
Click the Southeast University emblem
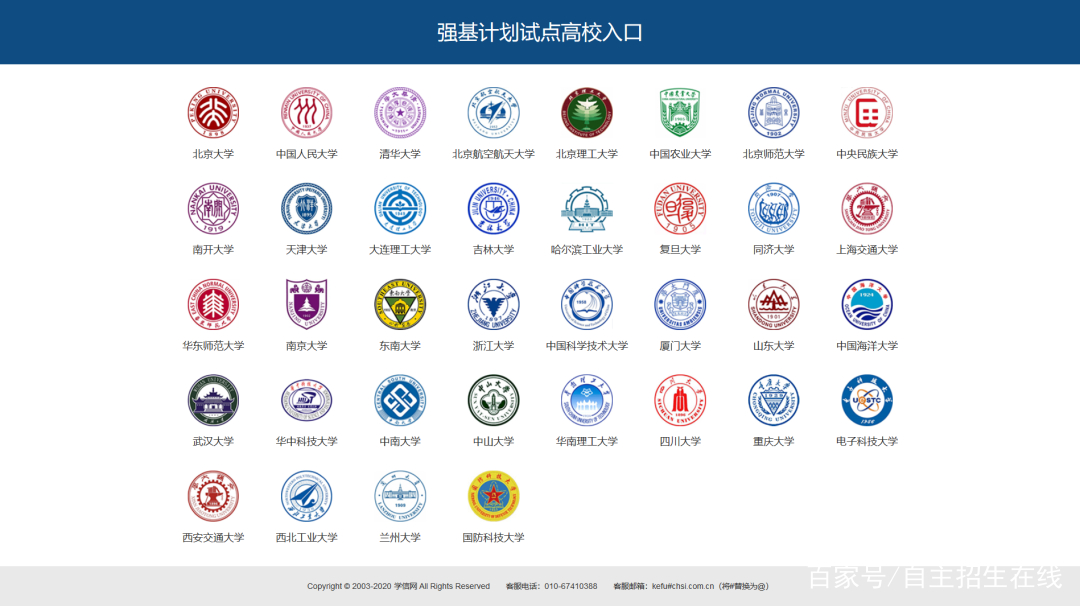coord(400,304)
